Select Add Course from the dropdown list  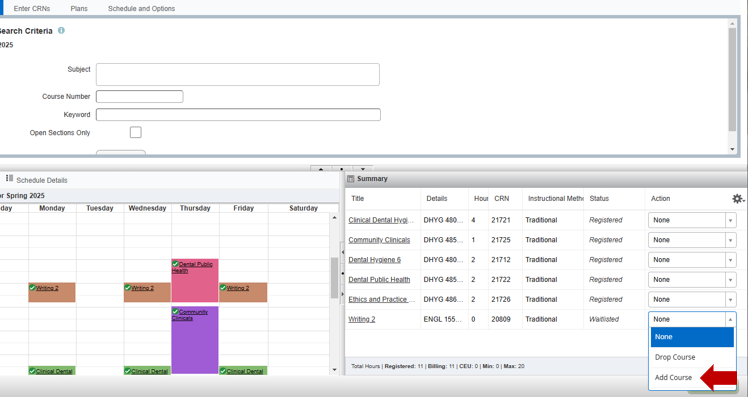click(x=673, y=378)
